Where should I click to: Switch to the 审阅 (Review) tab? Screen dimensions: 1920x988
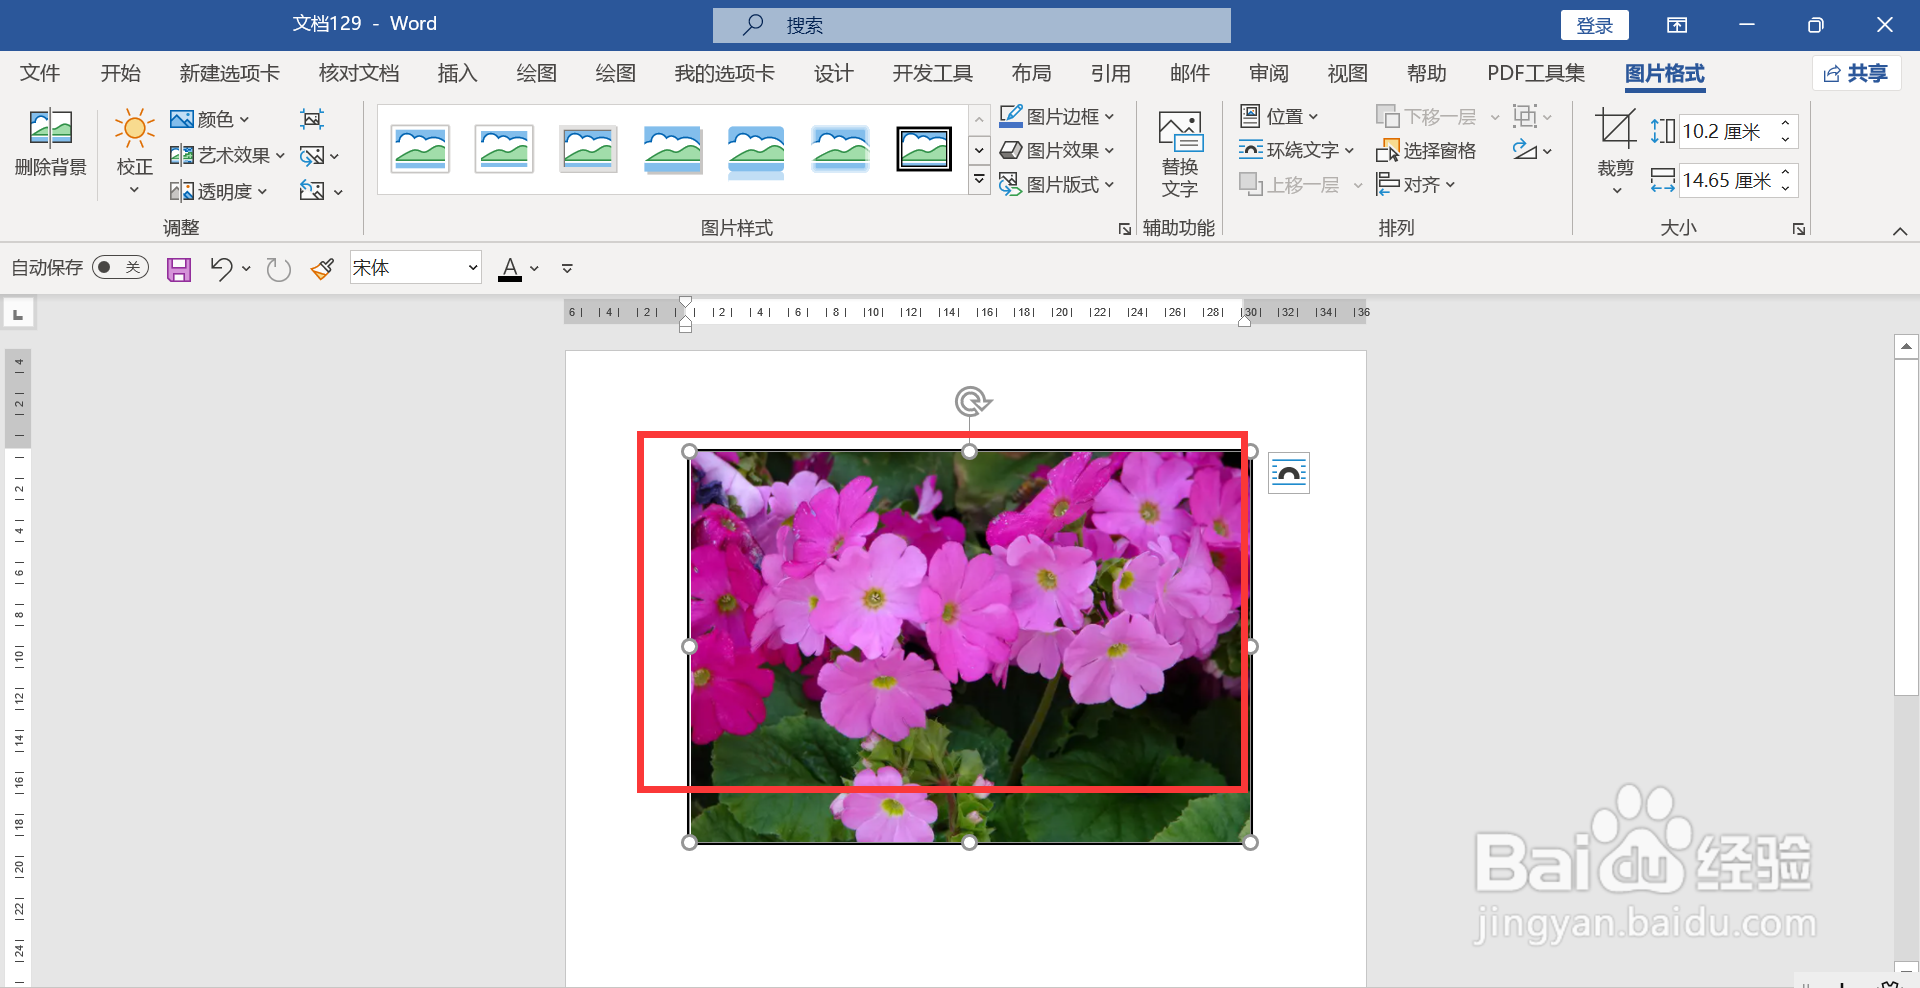tap(1269, 73)
